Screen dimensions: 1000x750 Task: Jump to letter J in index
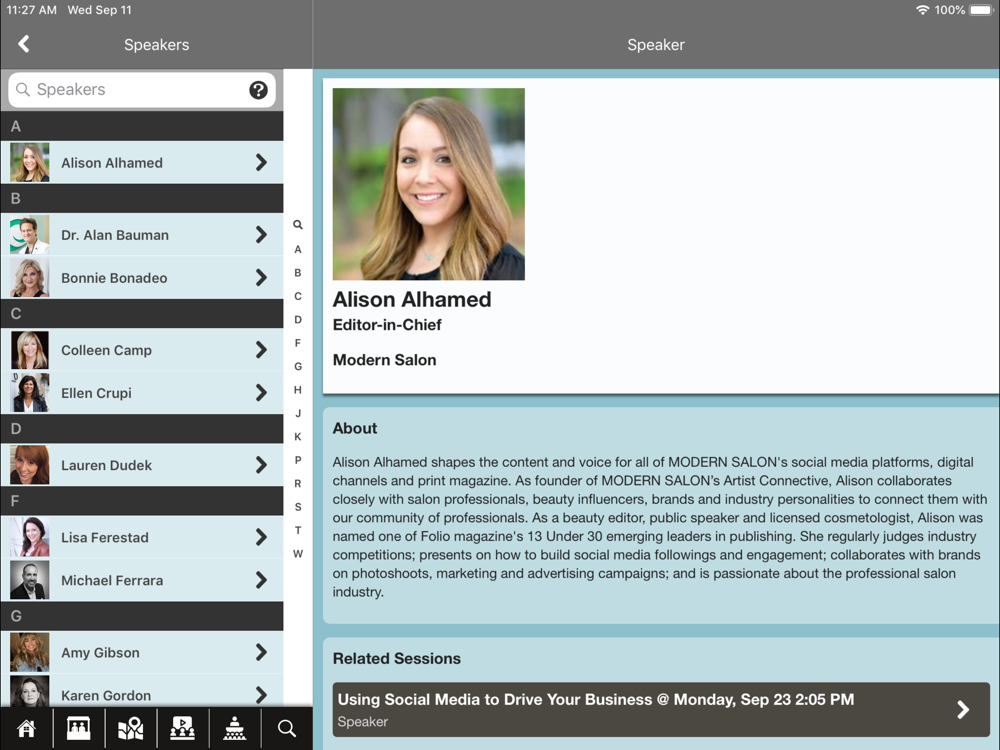pyautogui.click(x=298, y=413)
